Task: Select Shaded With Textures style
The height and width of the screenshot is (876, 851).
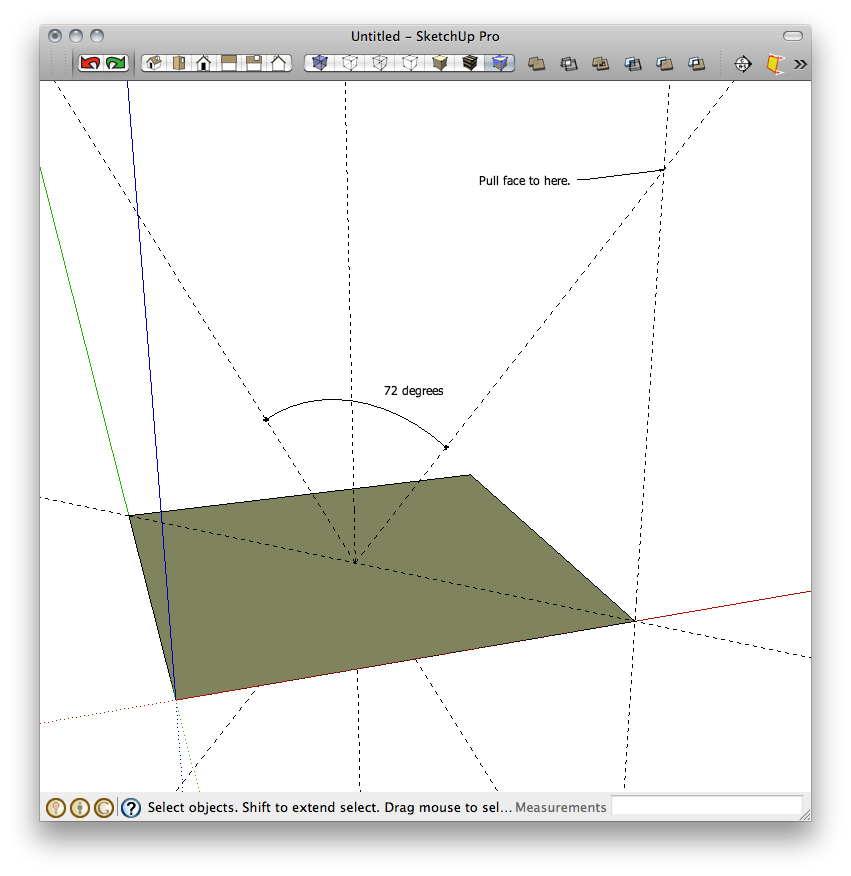Action: point(470,63)
